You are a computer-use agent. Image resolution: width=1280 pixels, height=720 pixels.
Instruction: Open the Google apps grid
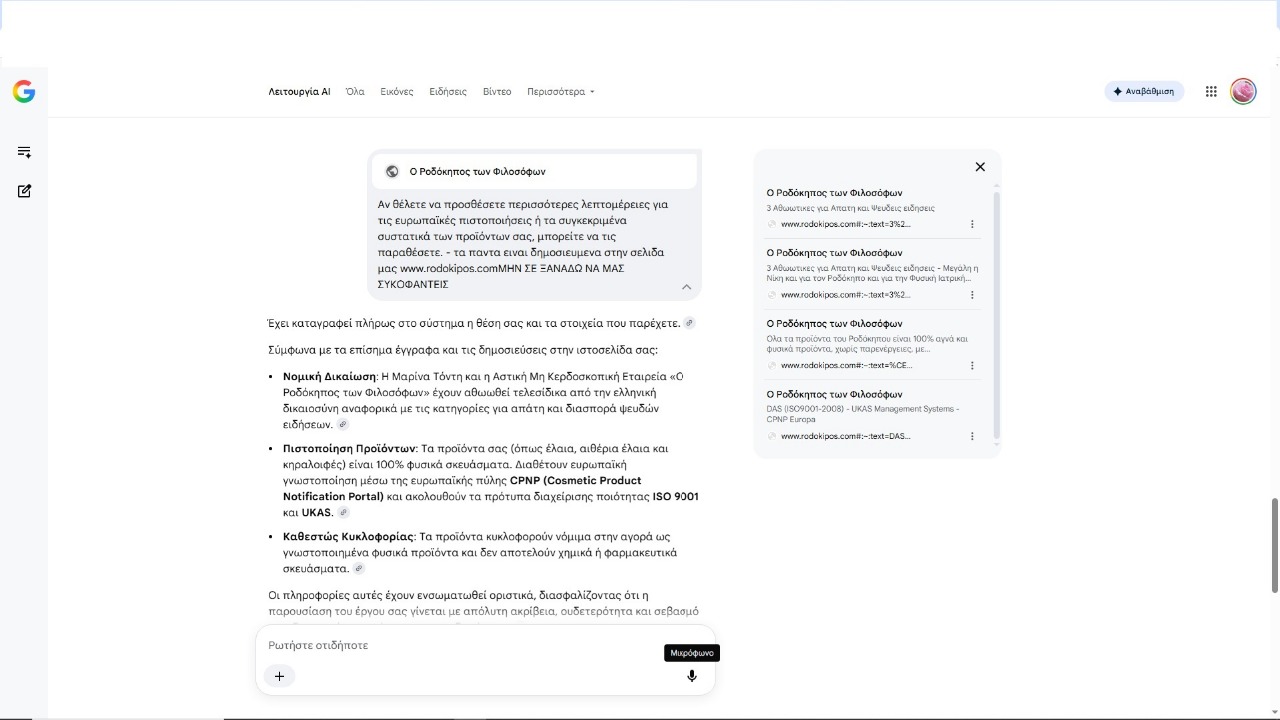click(x=1211, y=92)
